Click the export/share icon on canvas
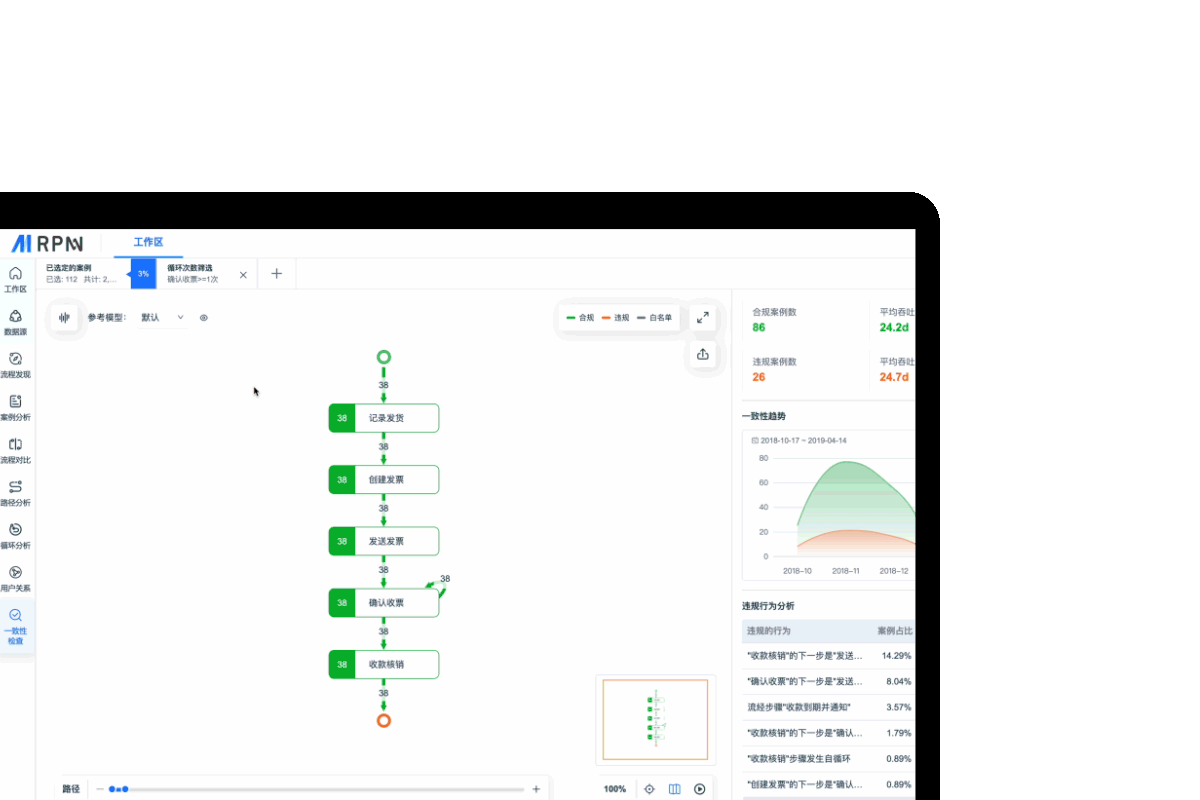Viewport: 1200px width, 800px height. point(703,354)
